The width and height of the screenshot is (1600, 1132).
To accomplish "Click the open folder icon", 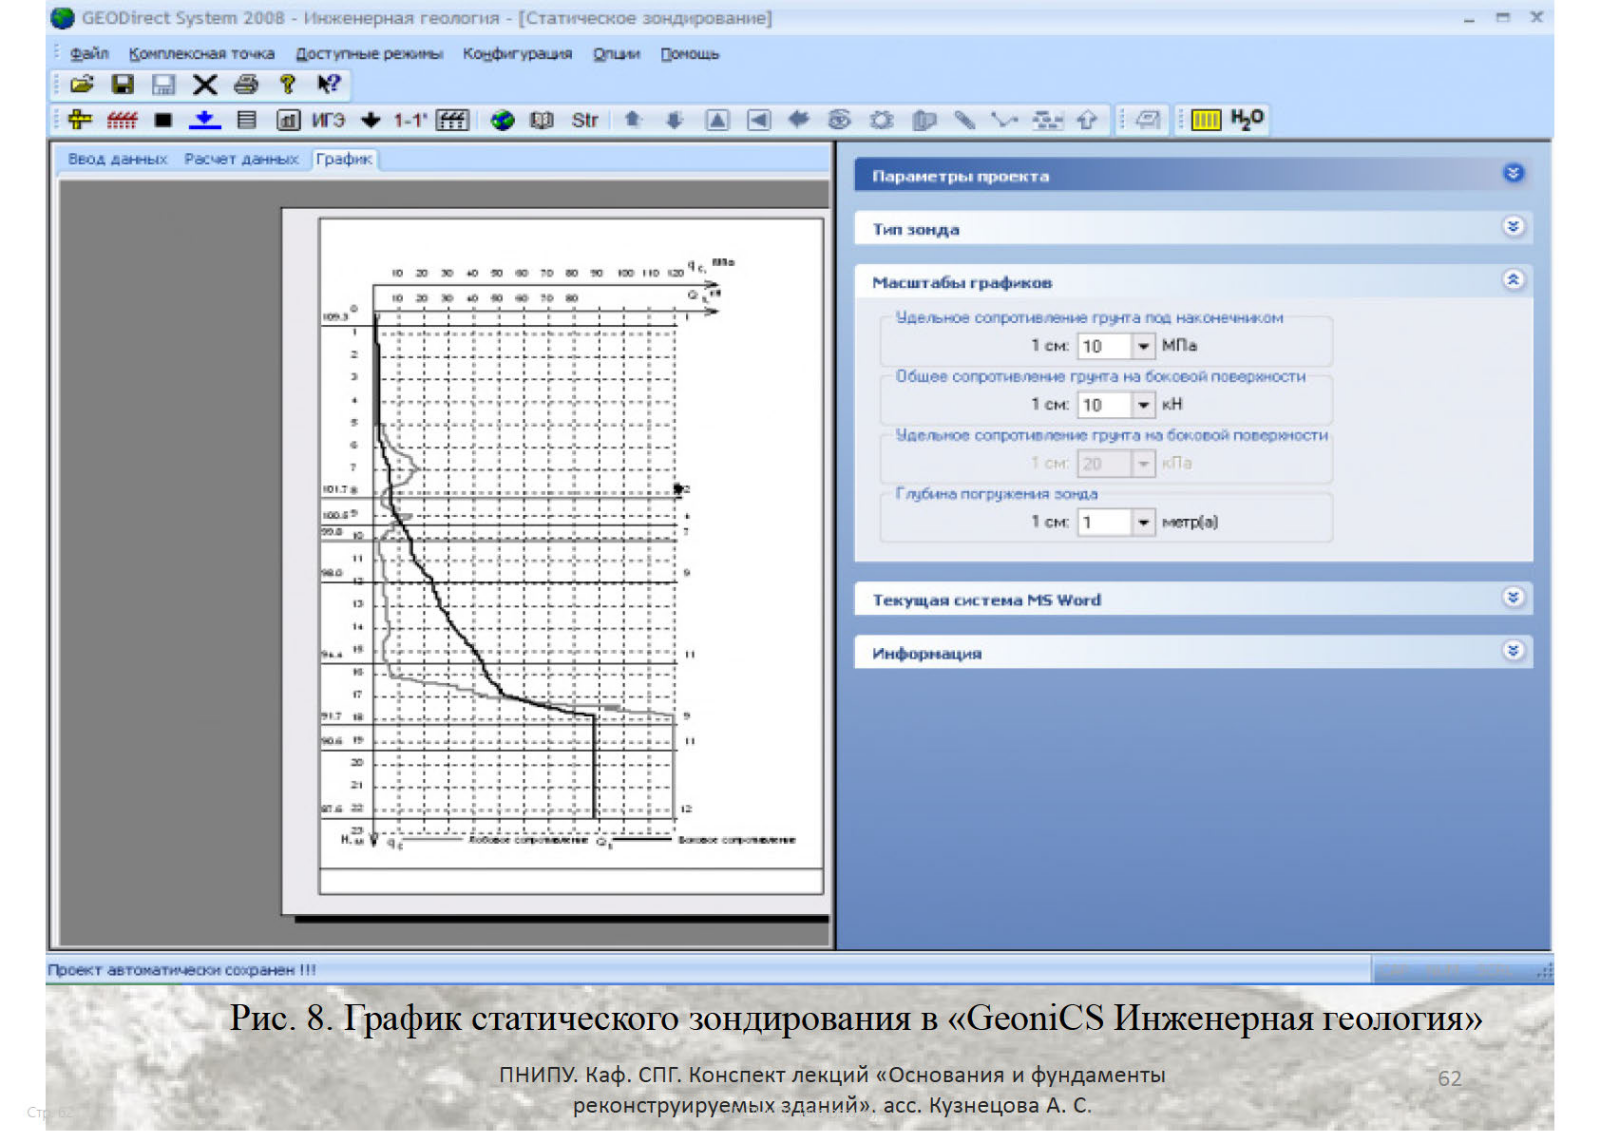I will click(x=82, y=85).
